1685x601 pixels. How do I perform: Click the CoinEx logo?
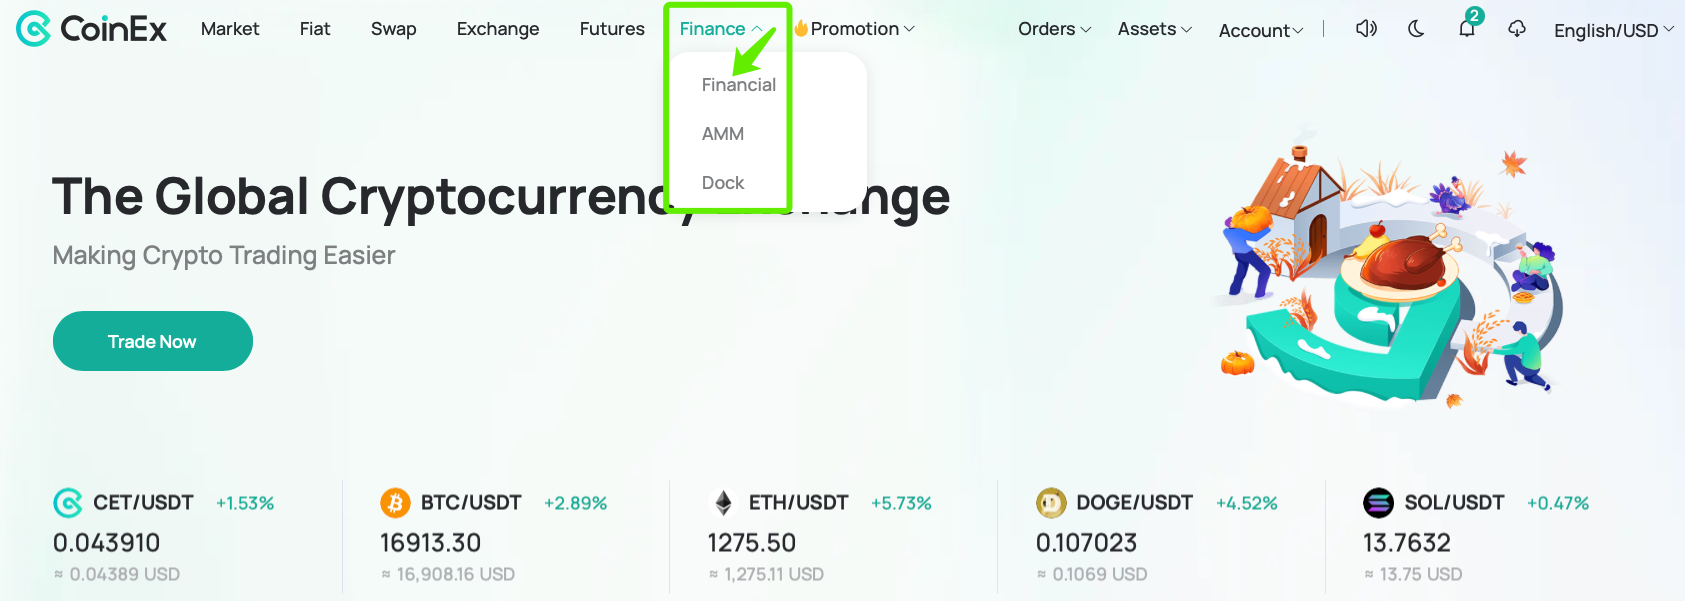(x=90, y=29)
